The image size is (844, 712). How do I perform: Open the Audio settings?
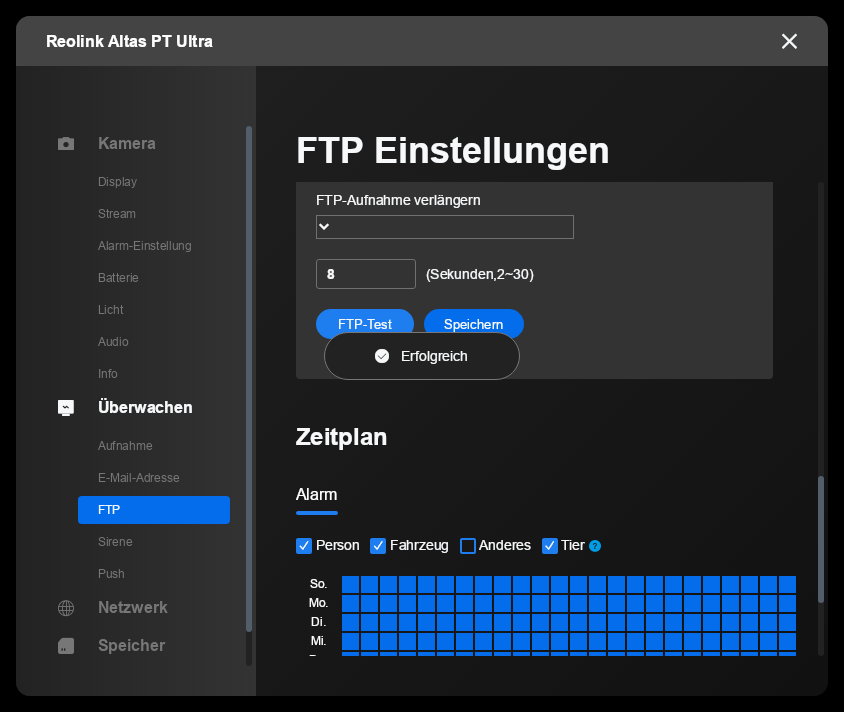(x=113, y=342)
